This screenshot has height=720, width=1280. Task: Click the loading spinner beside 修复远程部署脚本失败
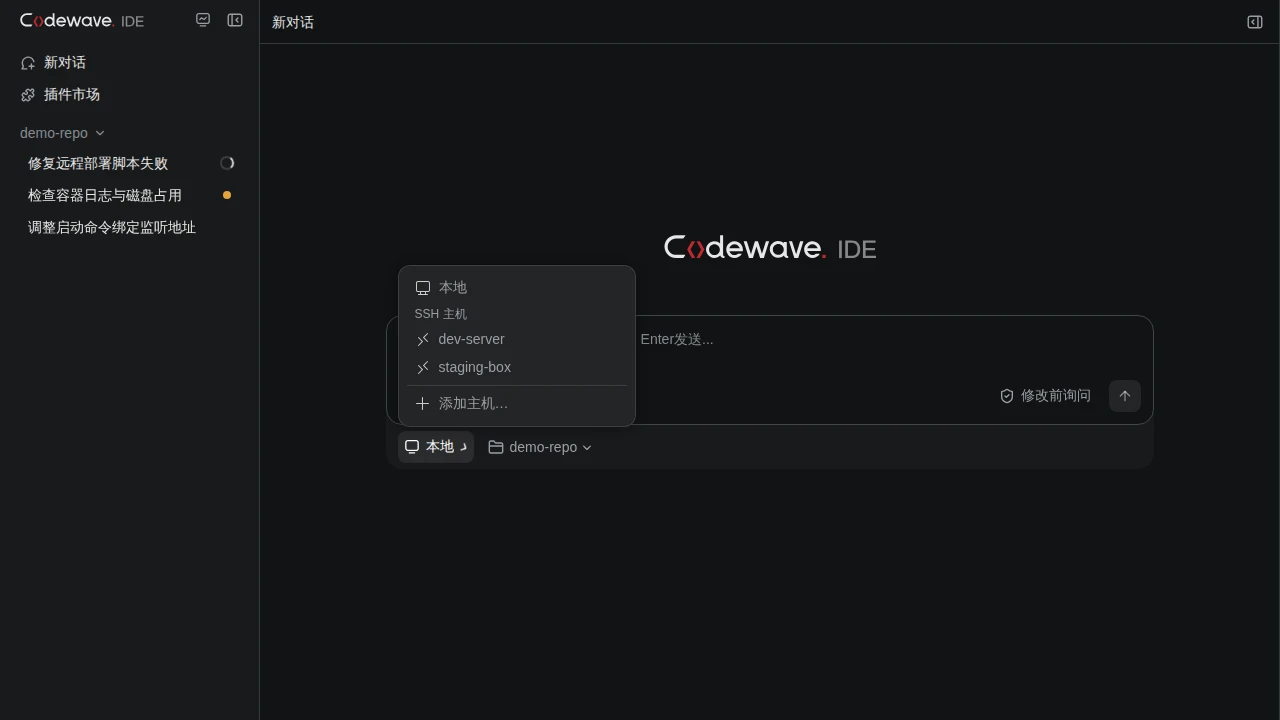(227, 163)
